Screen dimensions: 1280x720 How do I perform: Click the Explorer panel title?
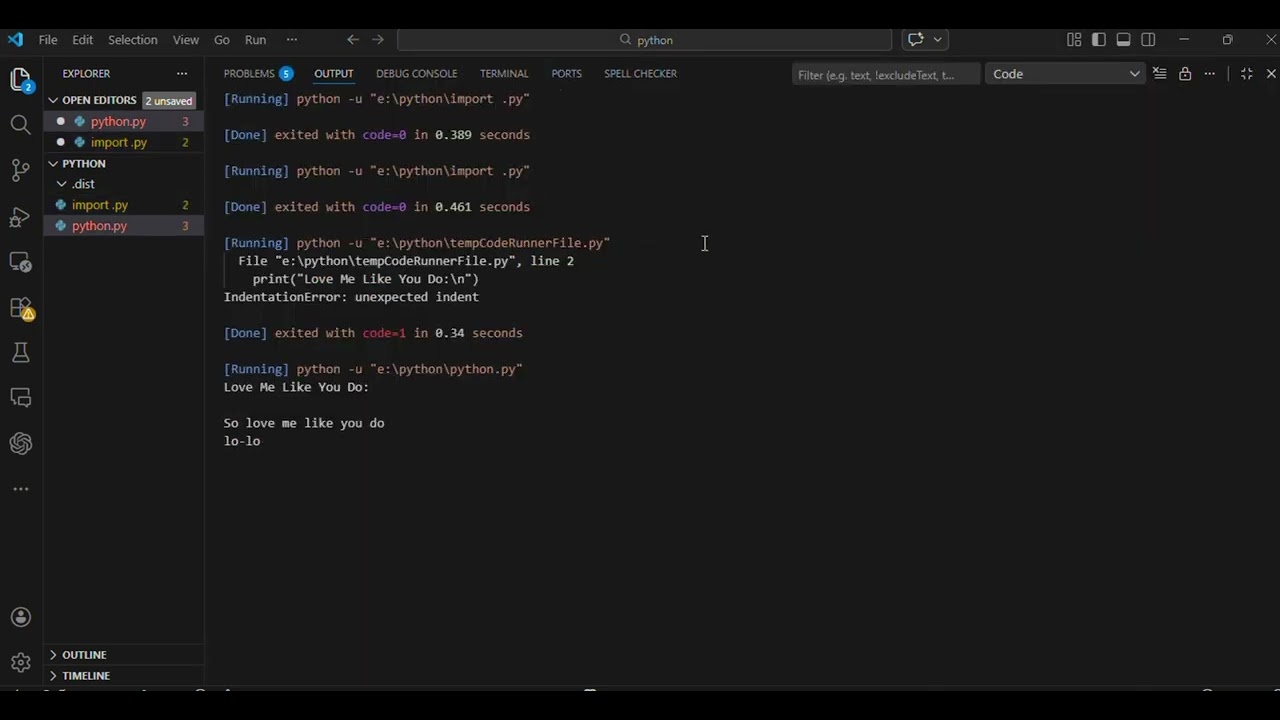pos(86,74)
